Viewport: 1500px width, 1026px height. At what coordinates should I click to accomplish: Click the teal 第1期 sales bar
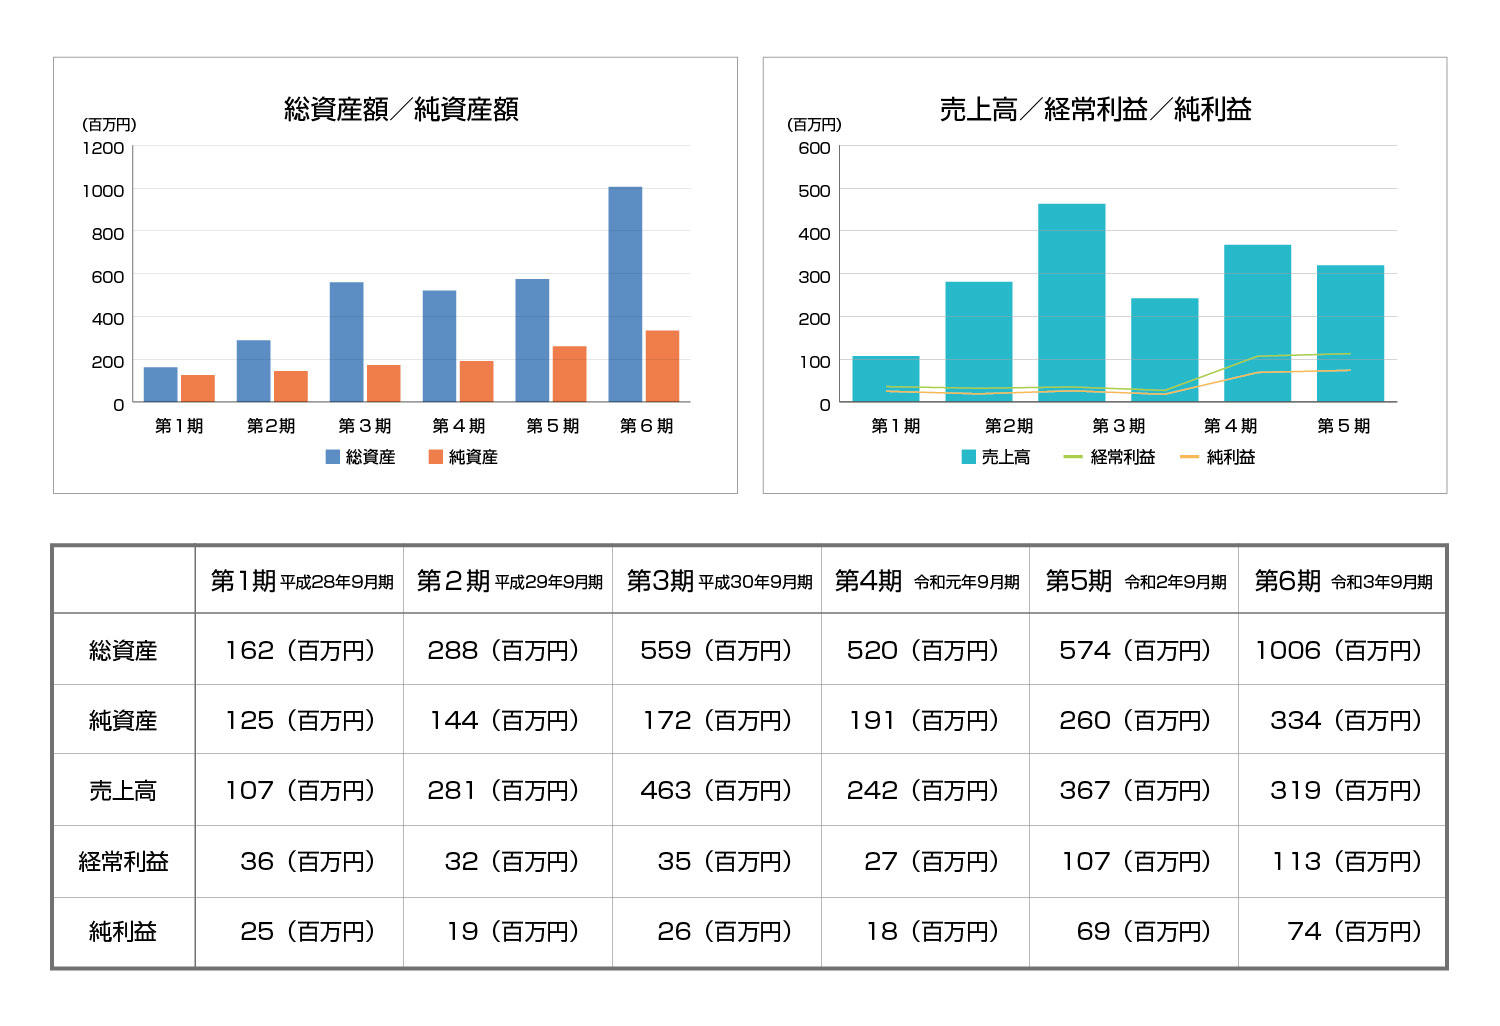[886, 379]
